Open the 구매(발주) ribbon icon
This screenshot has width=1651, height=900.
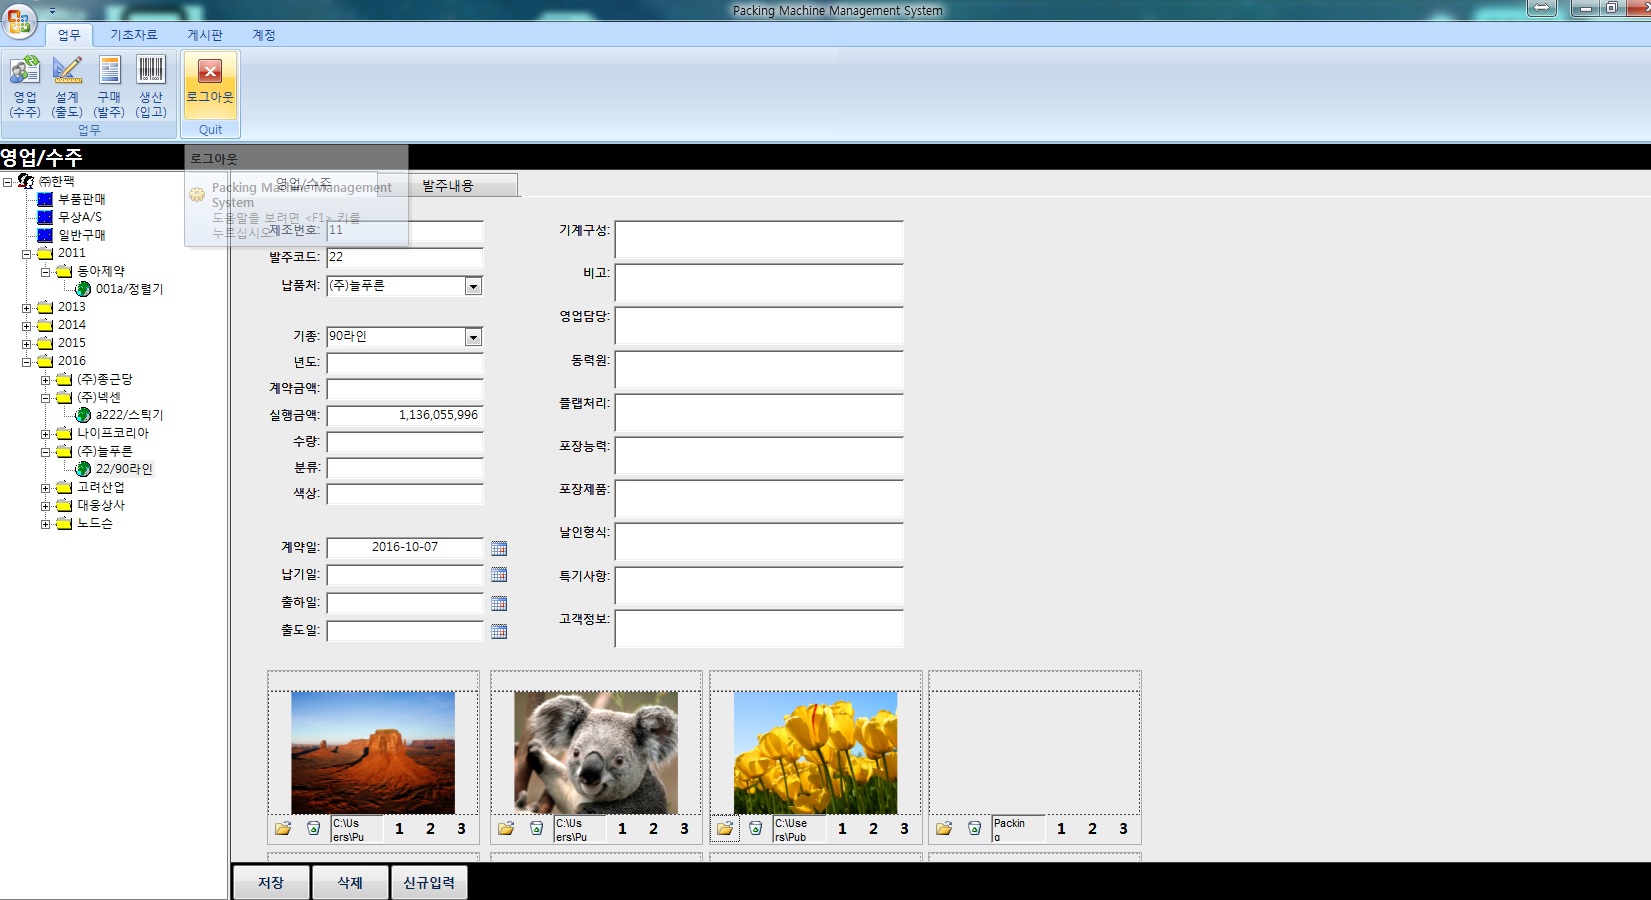(109, 87)
